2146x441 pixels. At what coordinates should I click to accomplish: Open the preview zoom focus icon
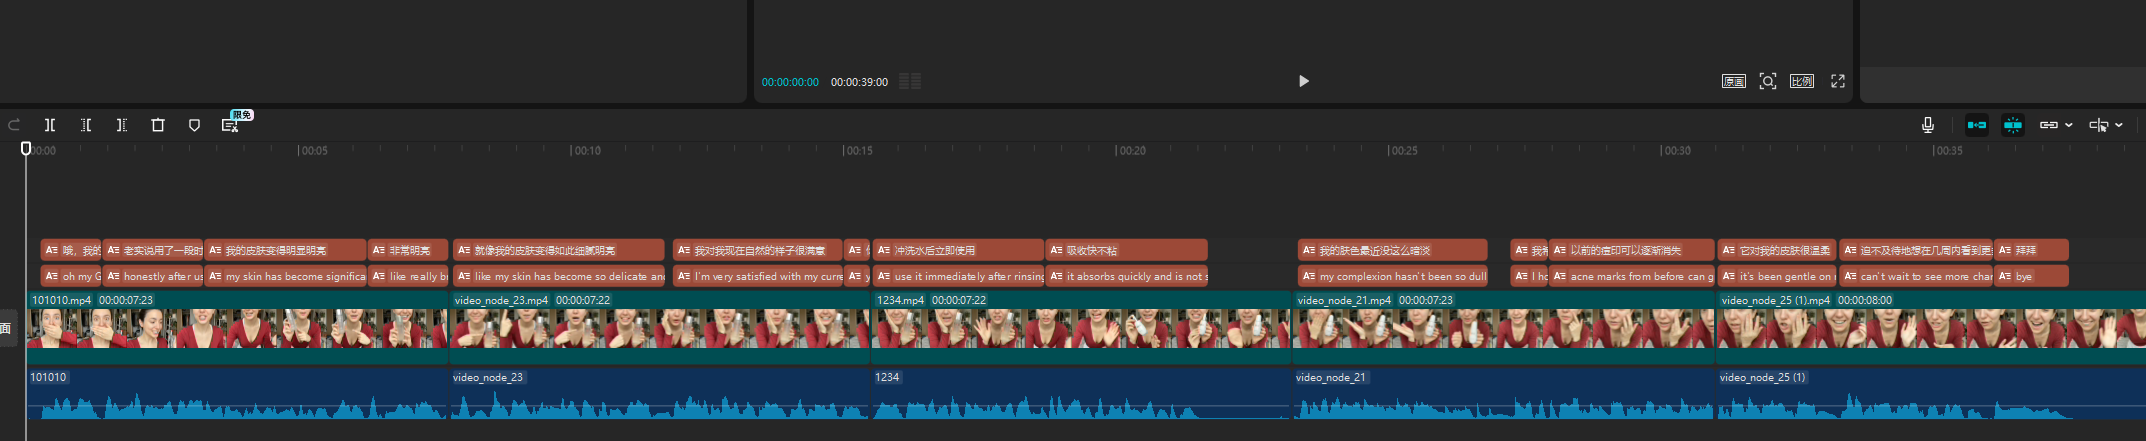coord(1768,81)
